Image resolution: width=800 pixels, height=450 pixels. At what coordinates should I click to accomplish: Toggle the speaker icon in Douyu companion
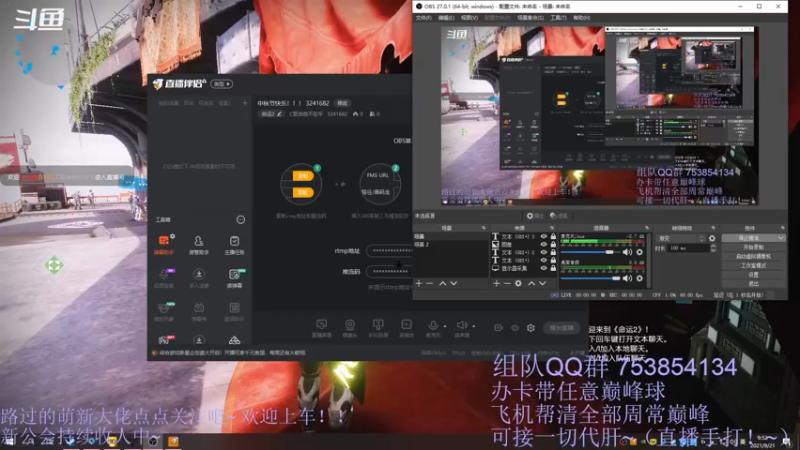click(x=462, y=325)
